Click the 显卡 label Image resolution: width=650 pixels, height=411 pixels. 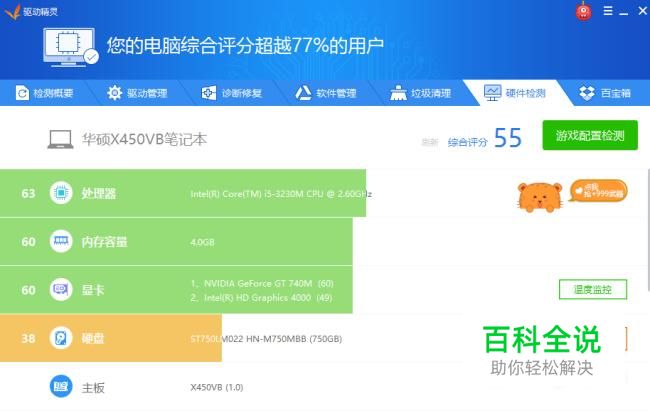[x=93, y=290]
